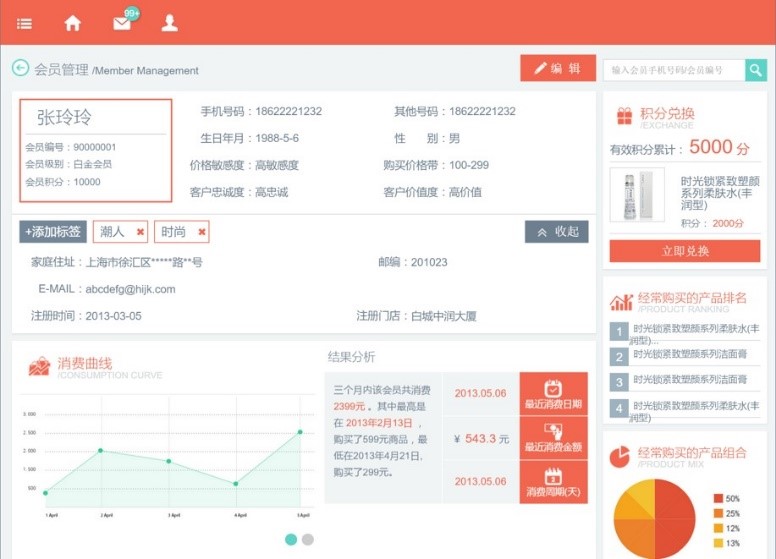776x559 pixels.
Task: Open the messages envelope with 99+ badge
Action: (123, 22)
